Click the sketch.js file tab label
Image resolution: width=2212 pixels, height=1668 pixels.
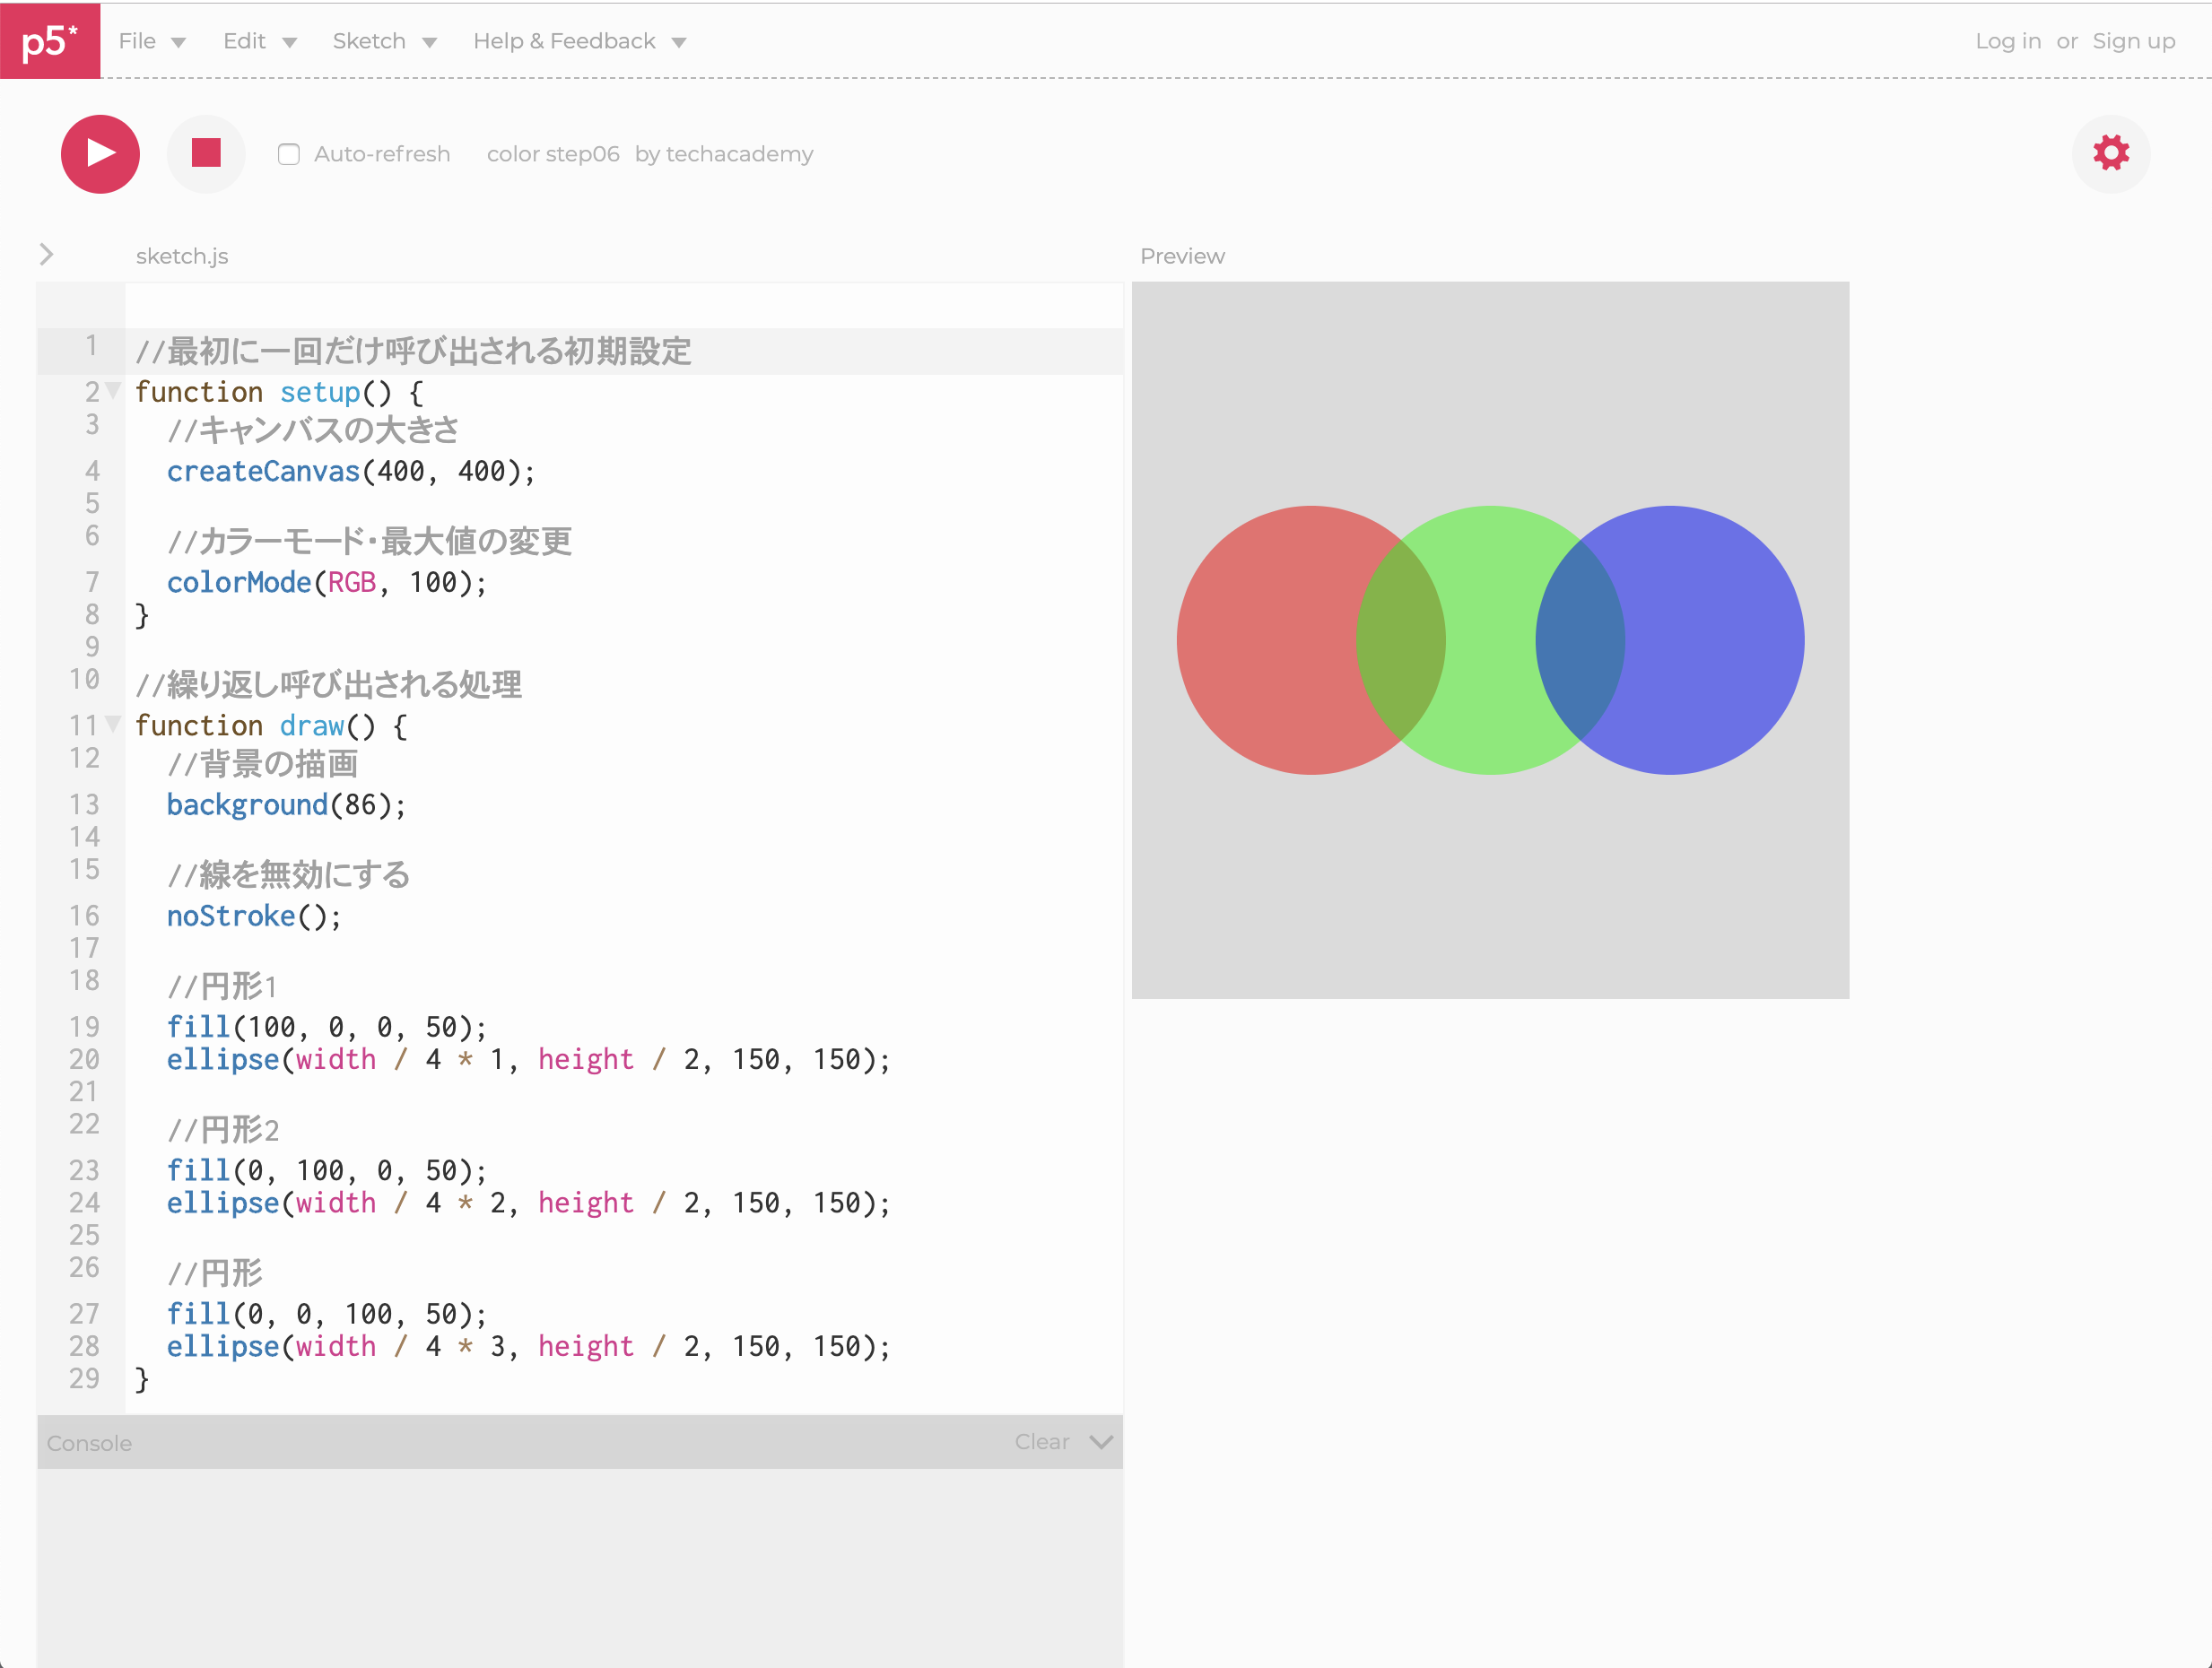pos(182,256)
